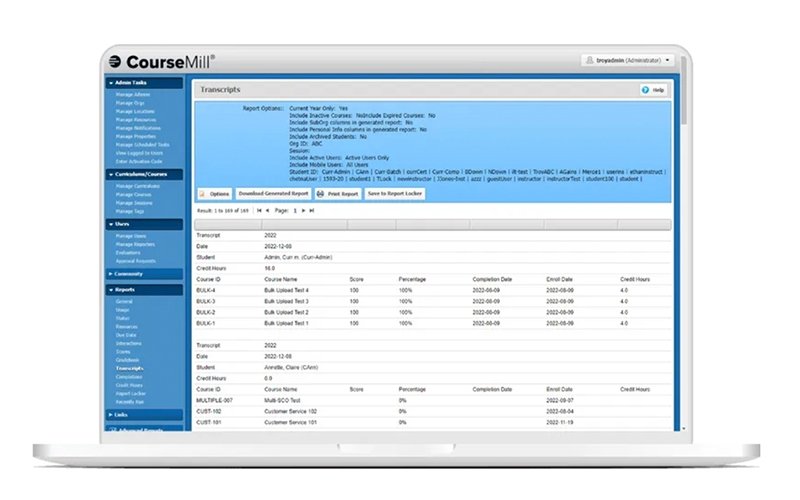Click the BULK-4 course ID cell
This screenshot has height=500, width=800.
click(x=206, y=290)
